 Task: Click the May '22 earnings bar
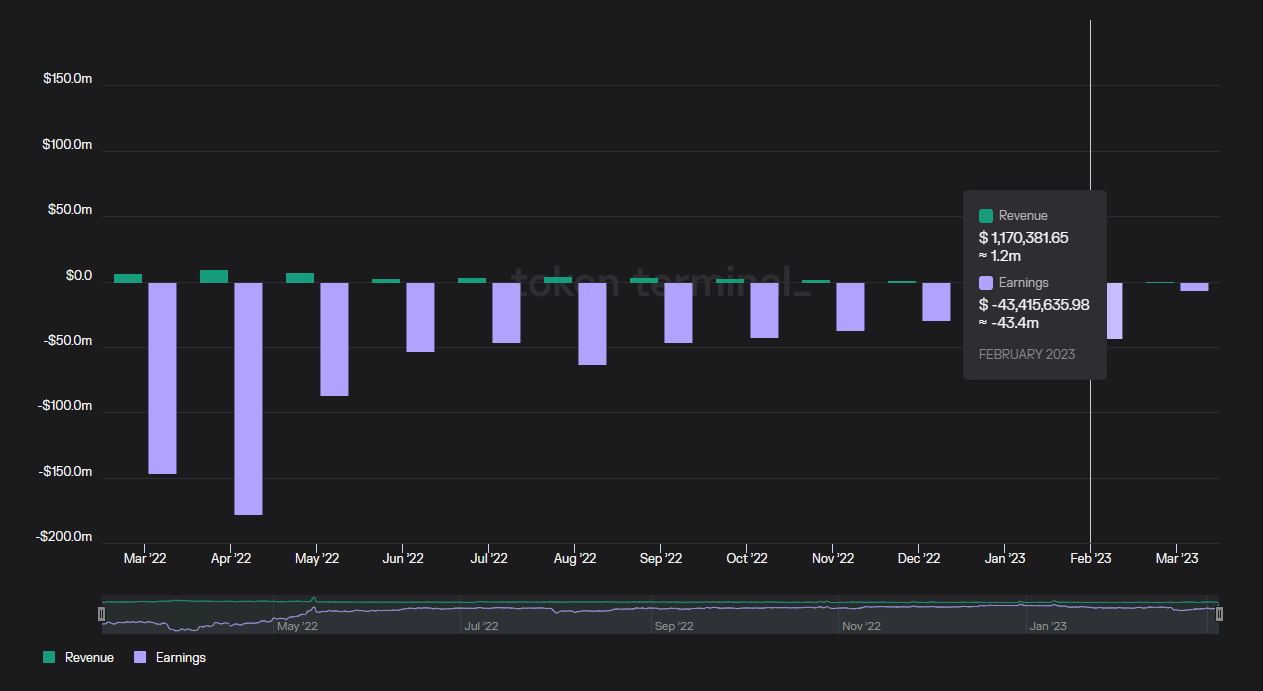pos(334,339)
